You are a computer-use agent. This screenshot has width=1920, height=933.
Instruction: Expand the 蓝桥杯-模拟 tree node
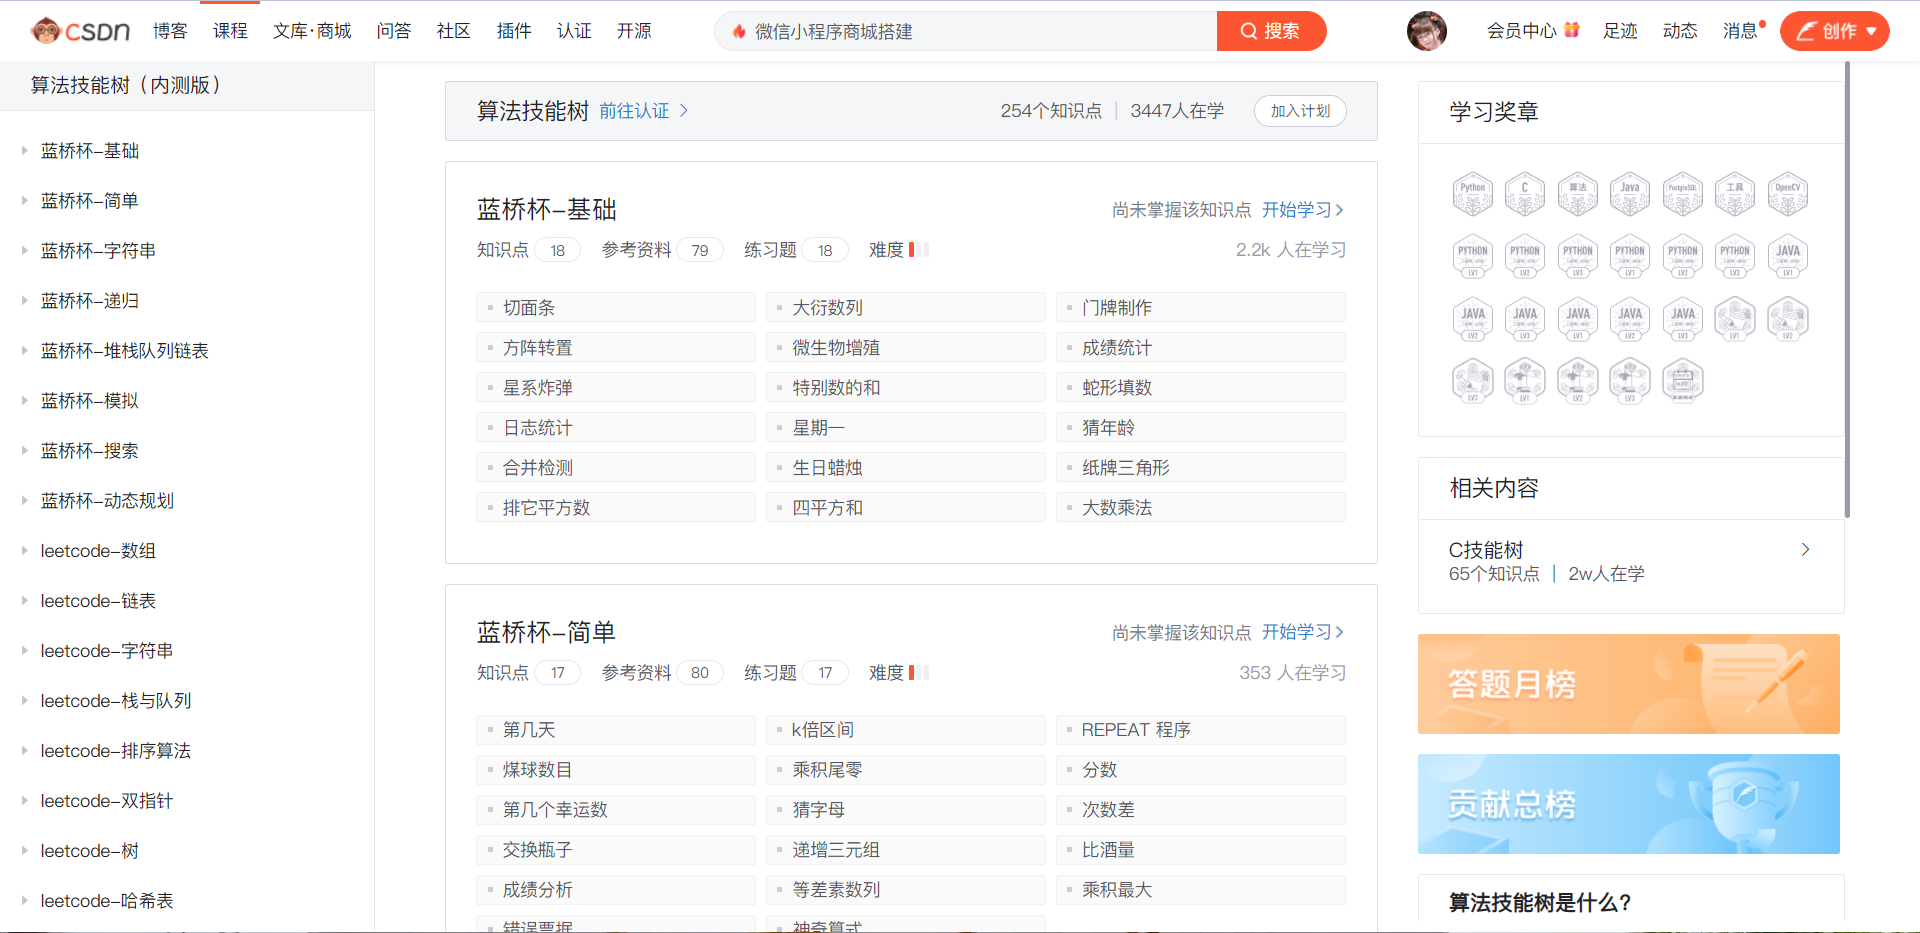click(24, 401)
